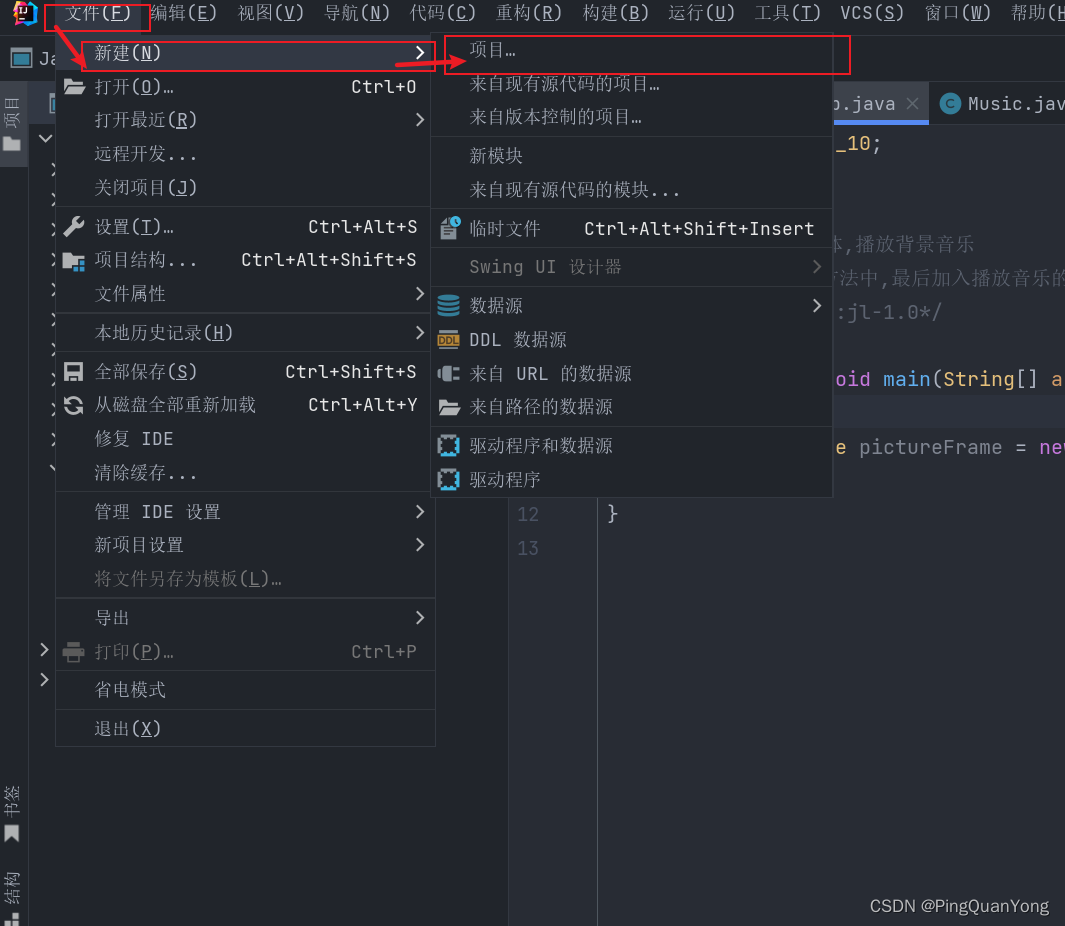The image size is (1065, 926).
Task: Open the 工具(T) menu
Action: coord(787,13)
